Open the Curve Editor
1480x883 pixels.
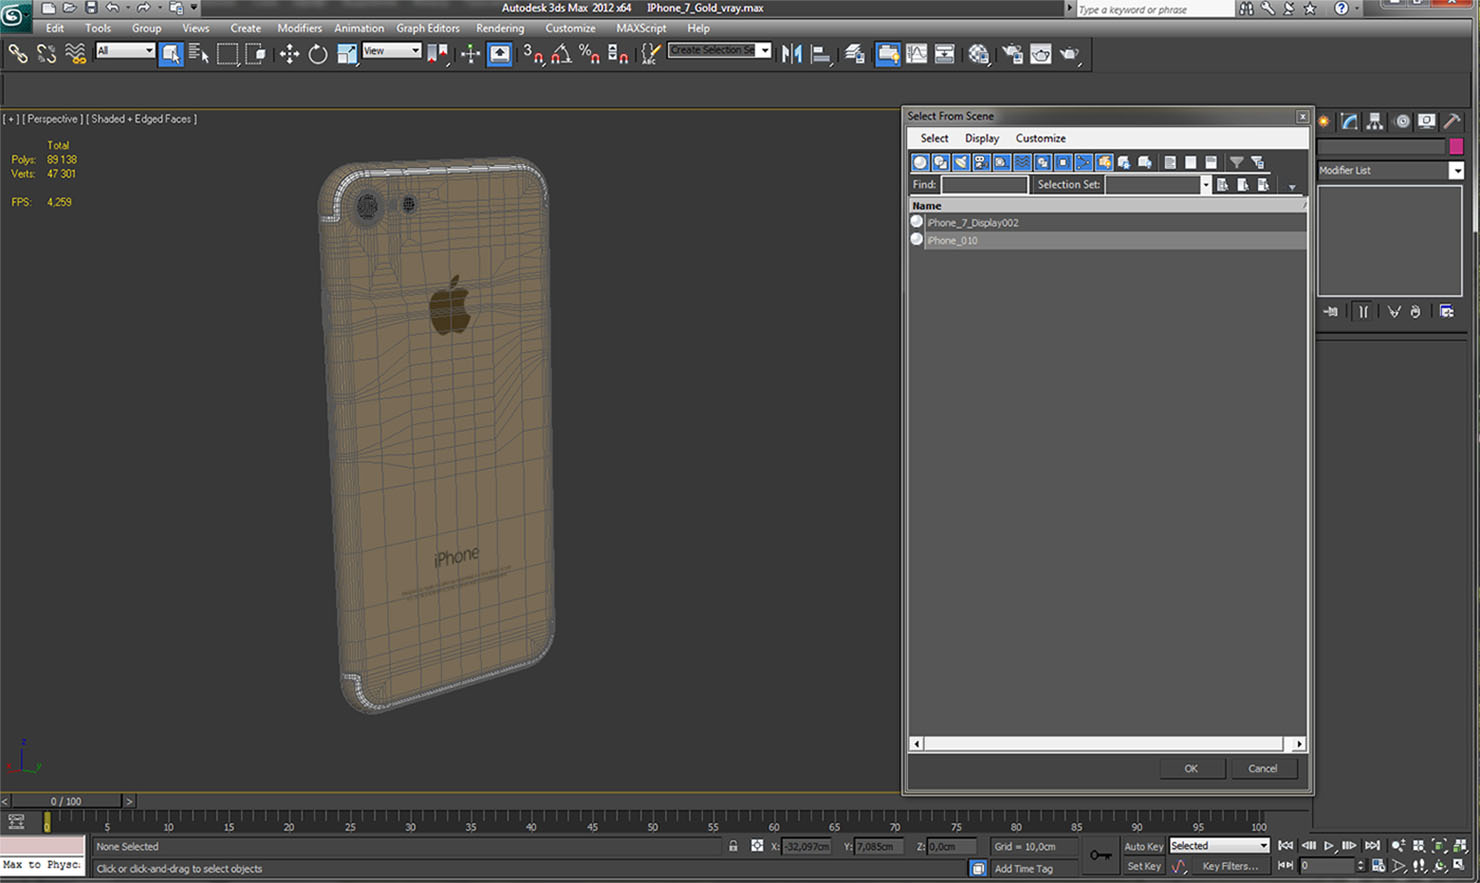pos(916,54)
